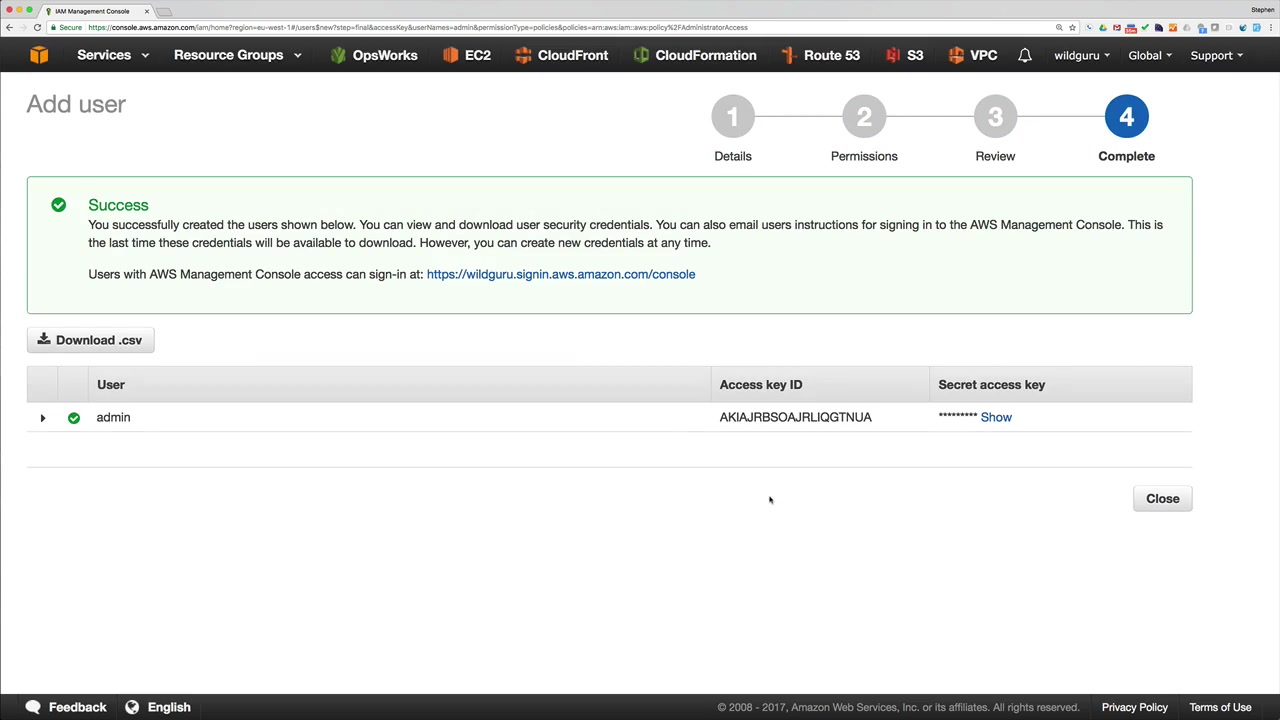The image size is (1280, 720).
Task: Open the notifications bell
Action: 1025,55
